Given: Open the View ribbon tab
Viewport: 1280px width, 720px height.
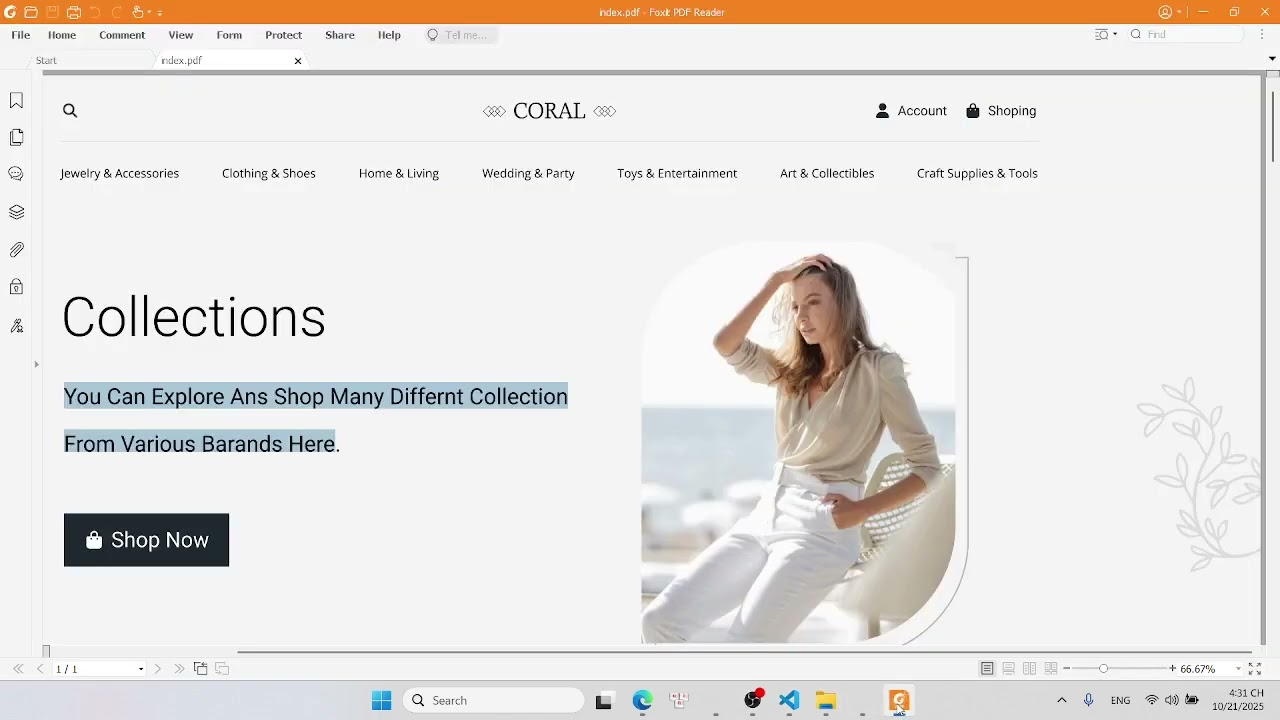Looking at the screenshot, I should tap(181, 35).
